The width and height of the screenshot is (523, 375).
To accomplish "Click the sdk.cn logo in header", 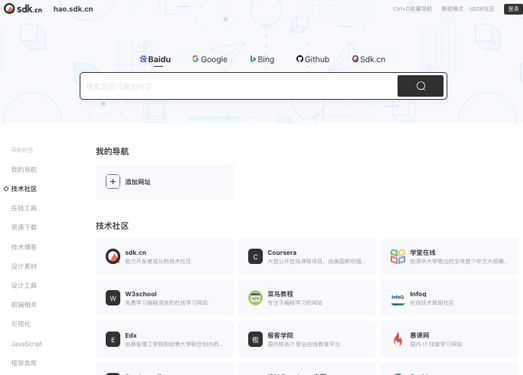I will pos(23,9).
